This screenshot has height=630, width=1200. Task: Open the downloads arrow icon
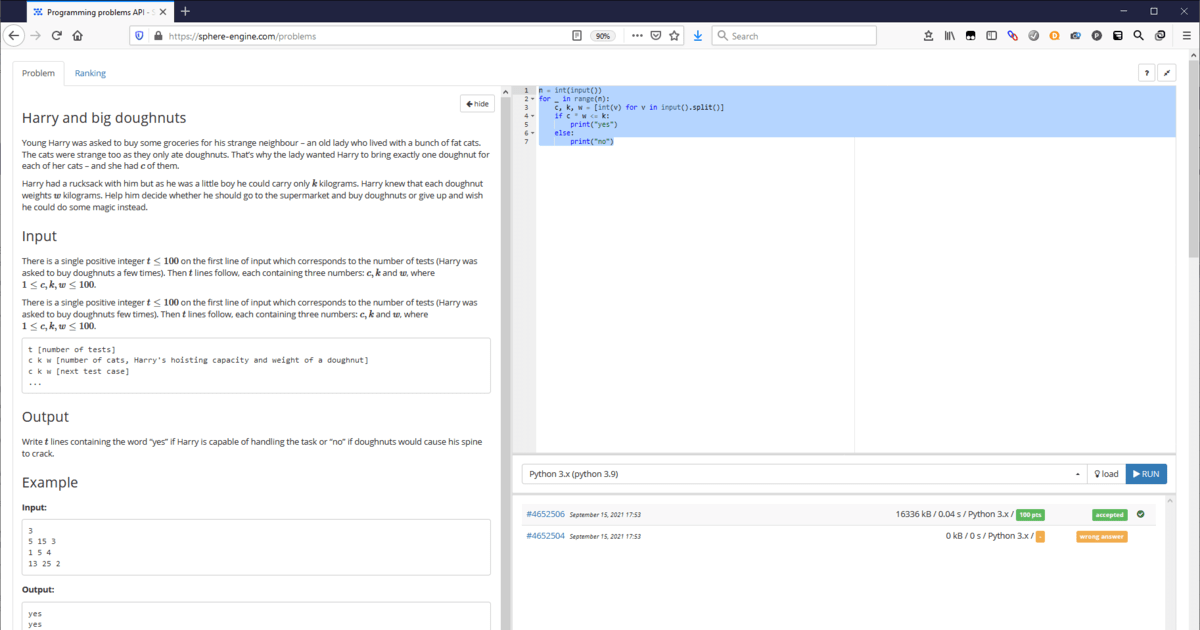point(697,35)
